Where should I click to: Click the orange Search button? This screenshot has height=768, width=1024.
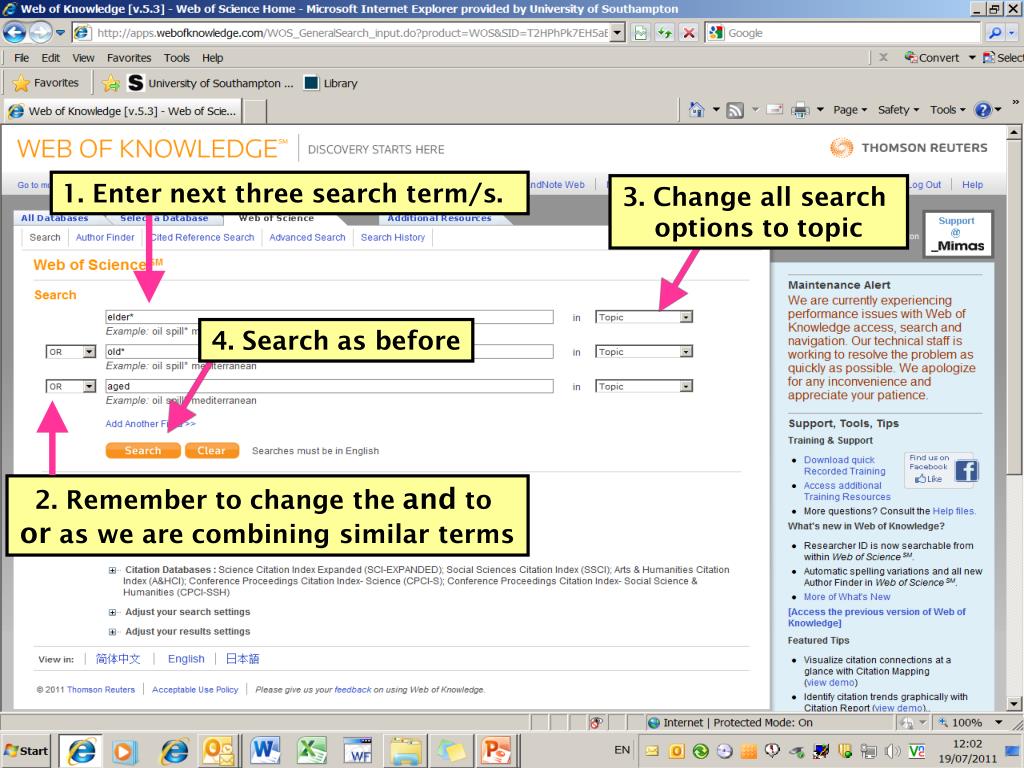(143, 451)
